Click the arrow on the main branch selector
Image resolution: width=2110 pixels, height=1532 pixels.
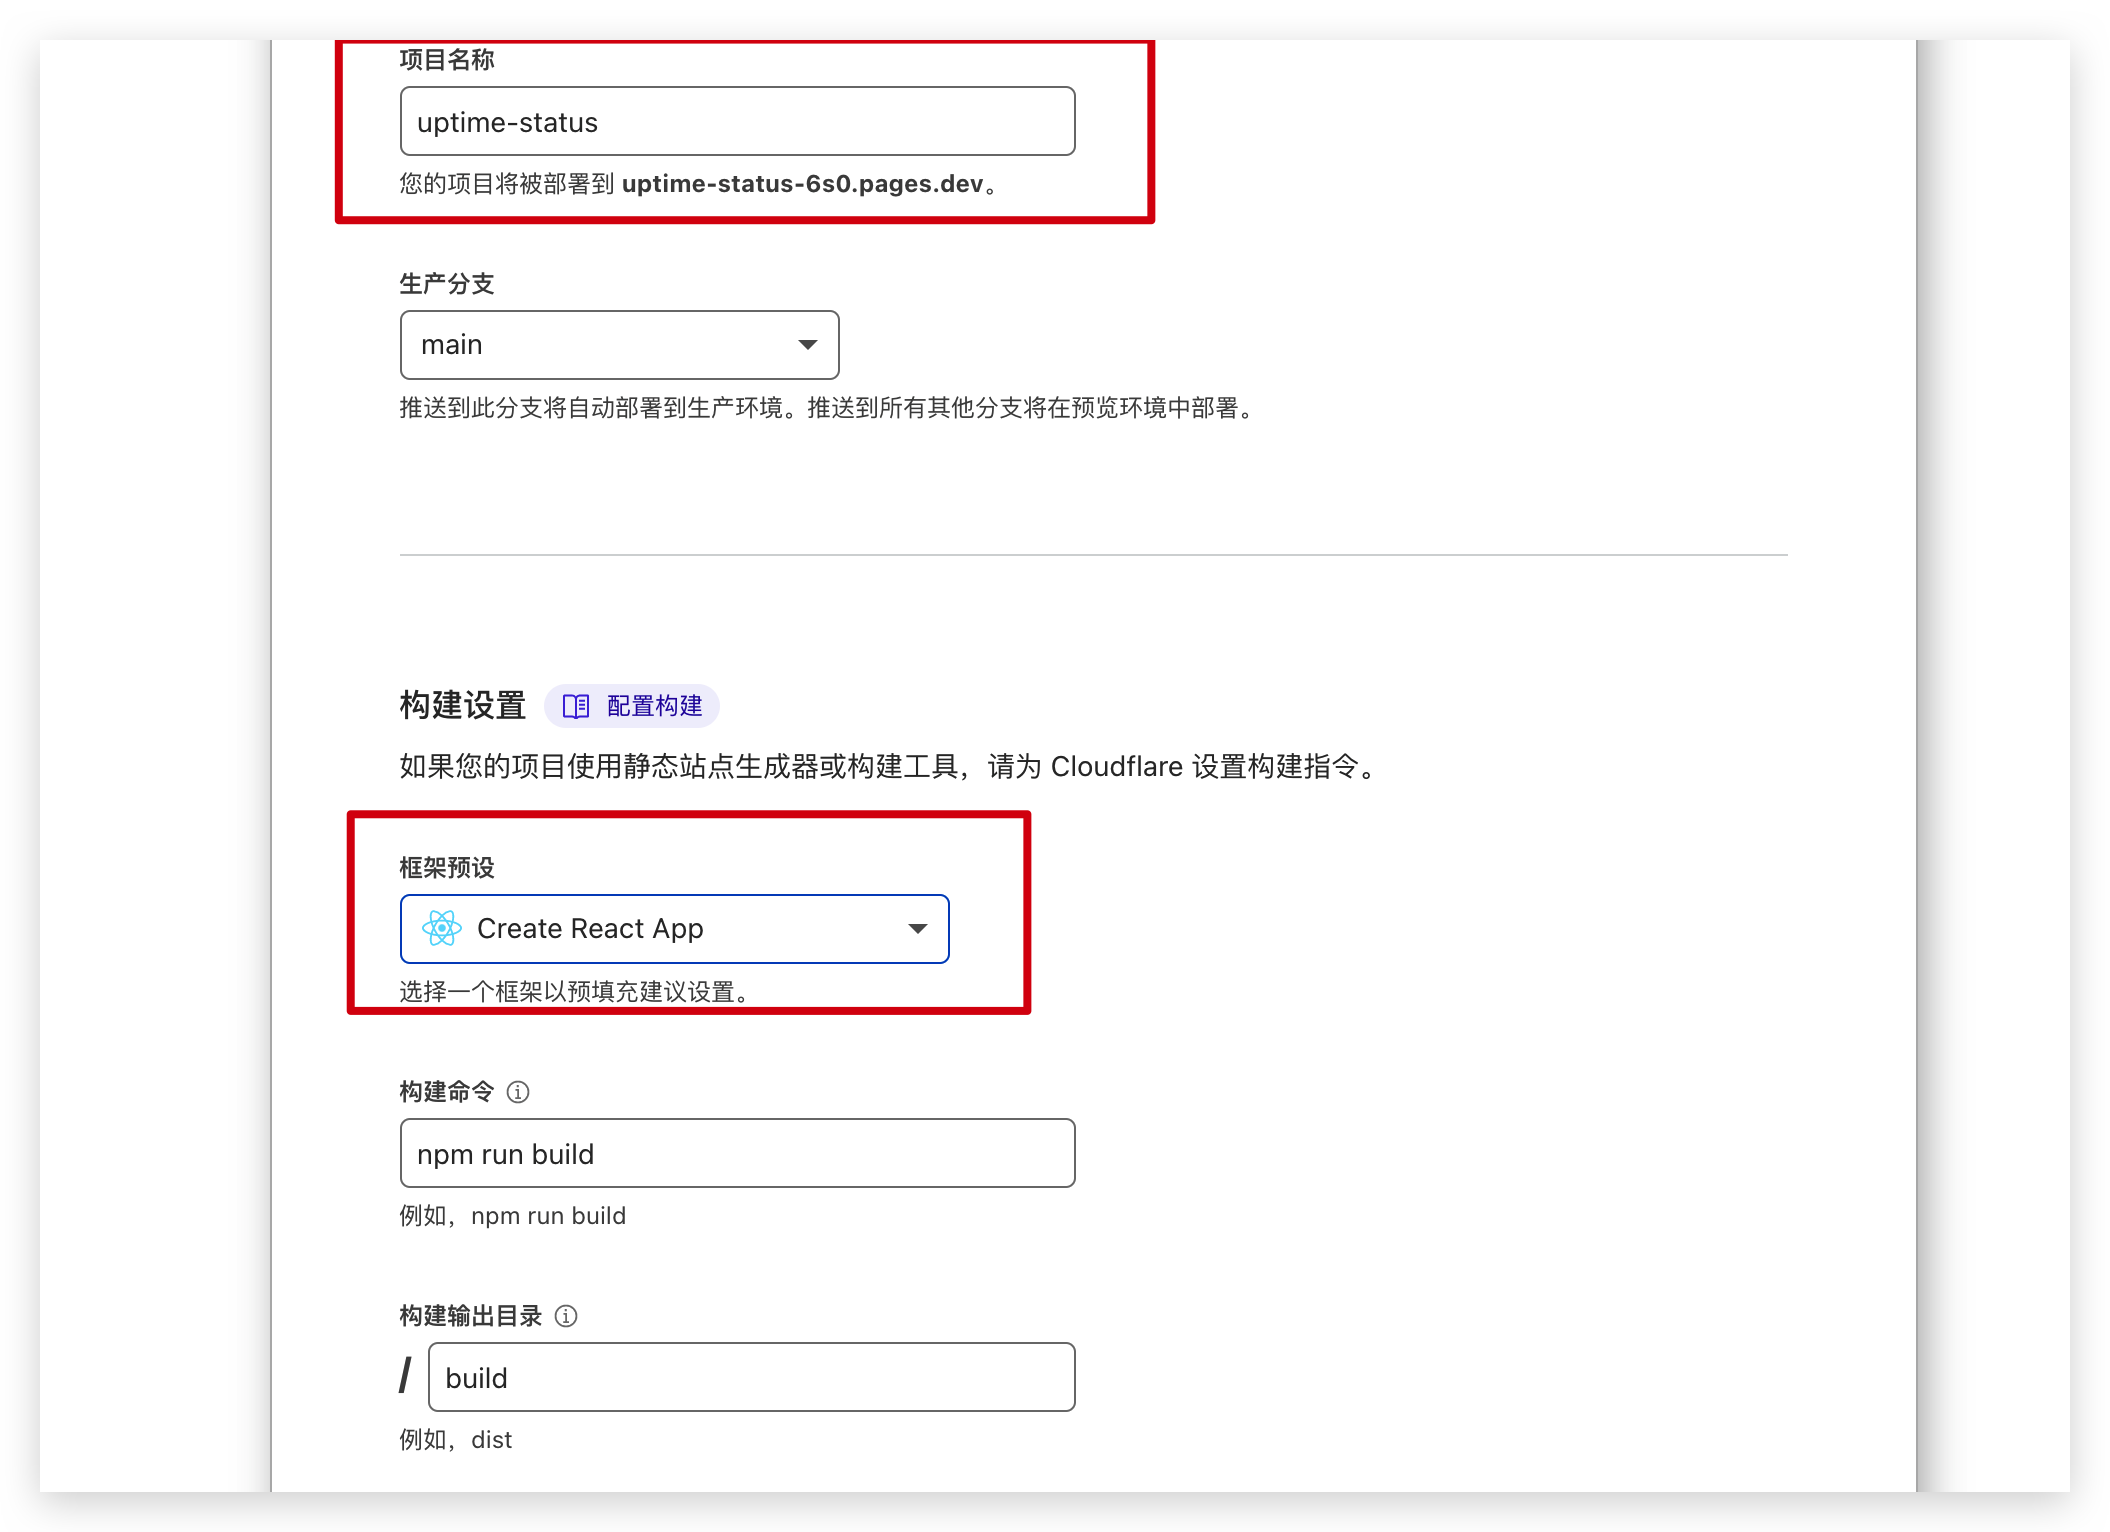pyautogui.click(x=807, y=345)
